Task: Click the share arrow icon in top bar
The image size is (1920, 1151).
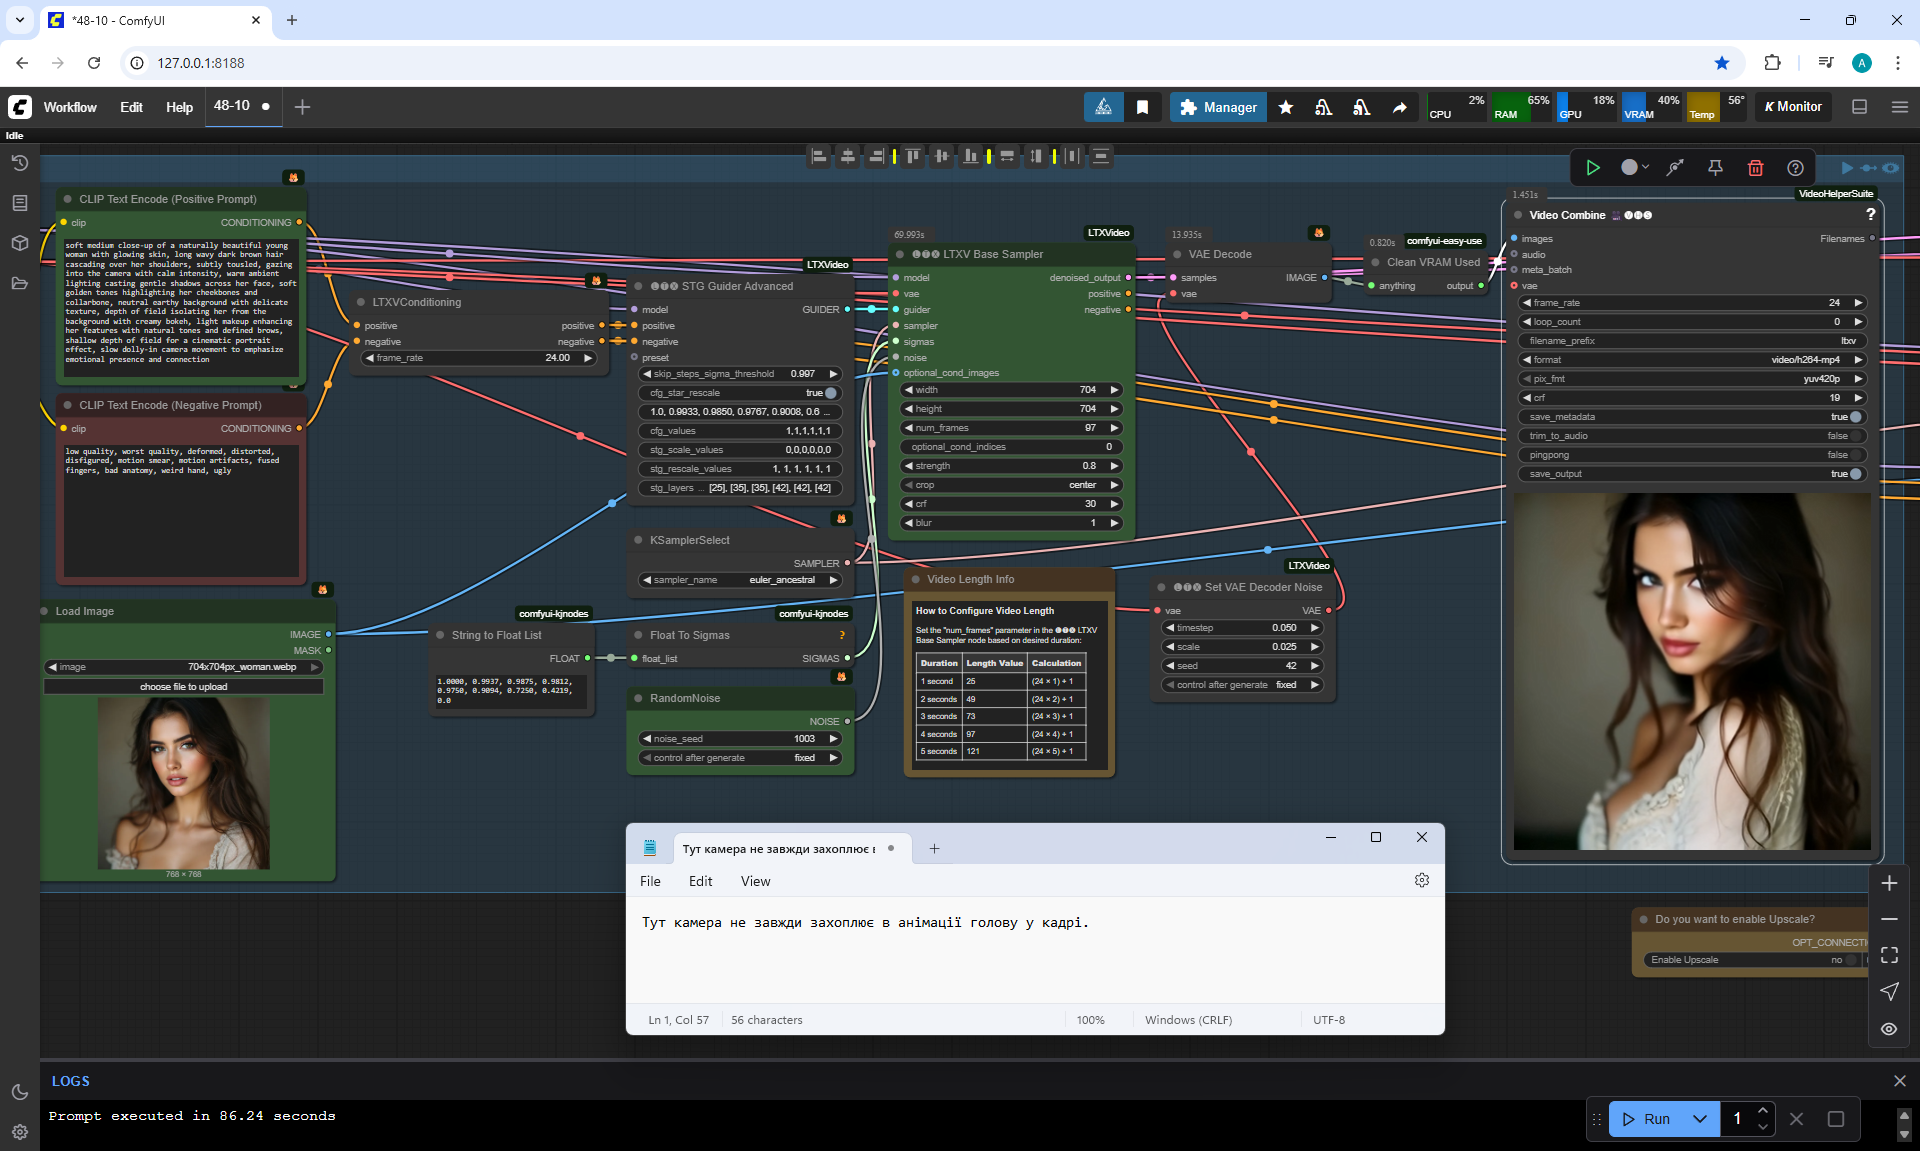Action: point(1400,107)
